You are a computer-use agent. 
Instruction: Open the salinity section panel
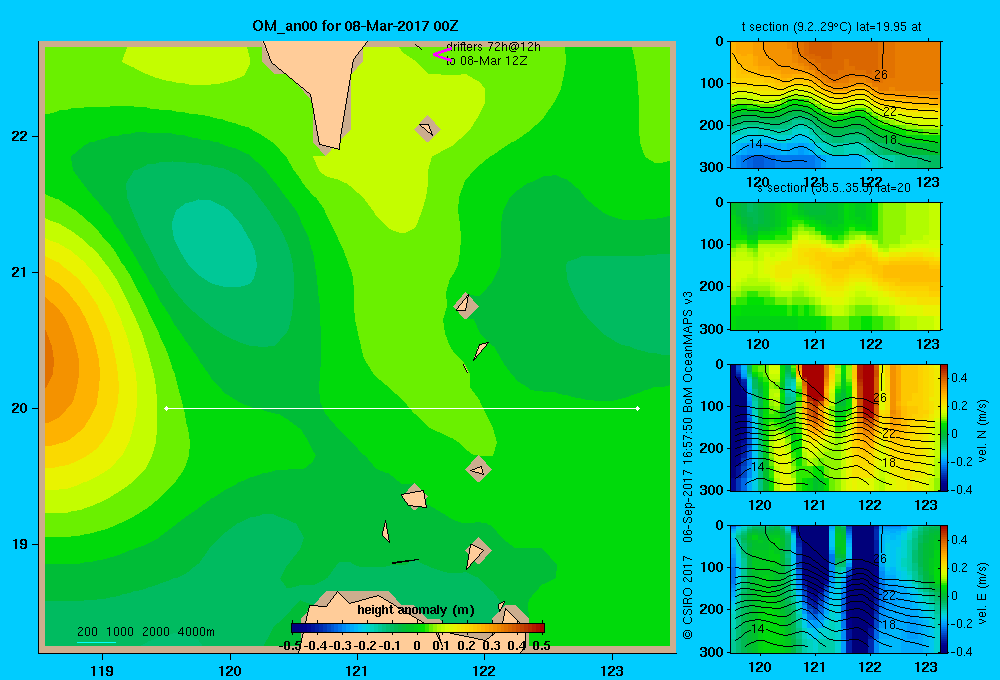pos(835,265)
